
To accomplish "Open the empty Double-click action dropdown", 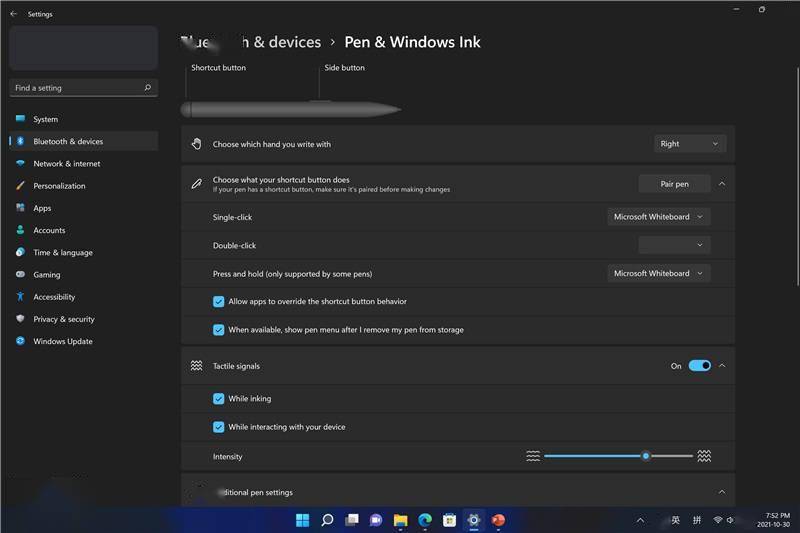I will point(674,245).
